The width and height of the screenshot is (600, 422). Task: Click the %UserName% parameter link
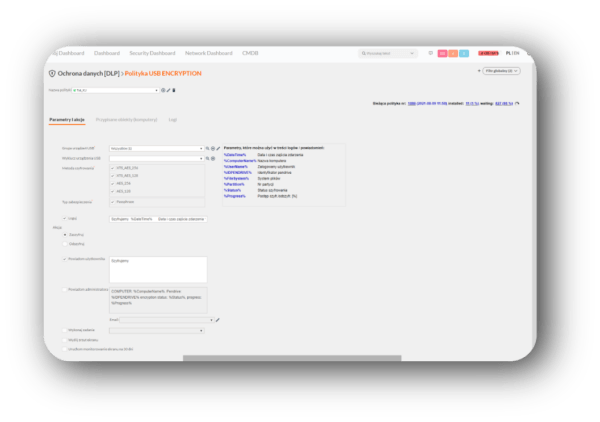pos(236,167)
